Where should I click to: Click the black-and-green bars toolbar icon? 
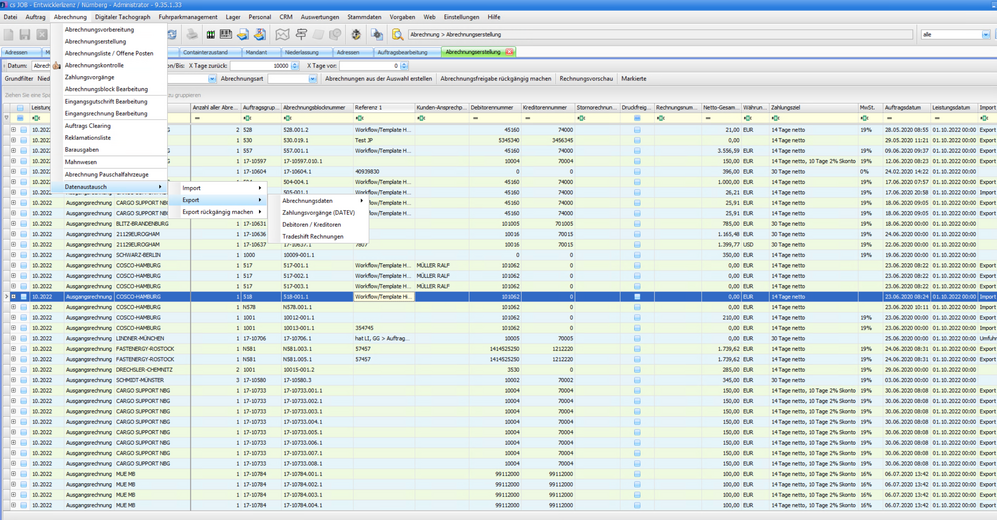coord(210,34)
